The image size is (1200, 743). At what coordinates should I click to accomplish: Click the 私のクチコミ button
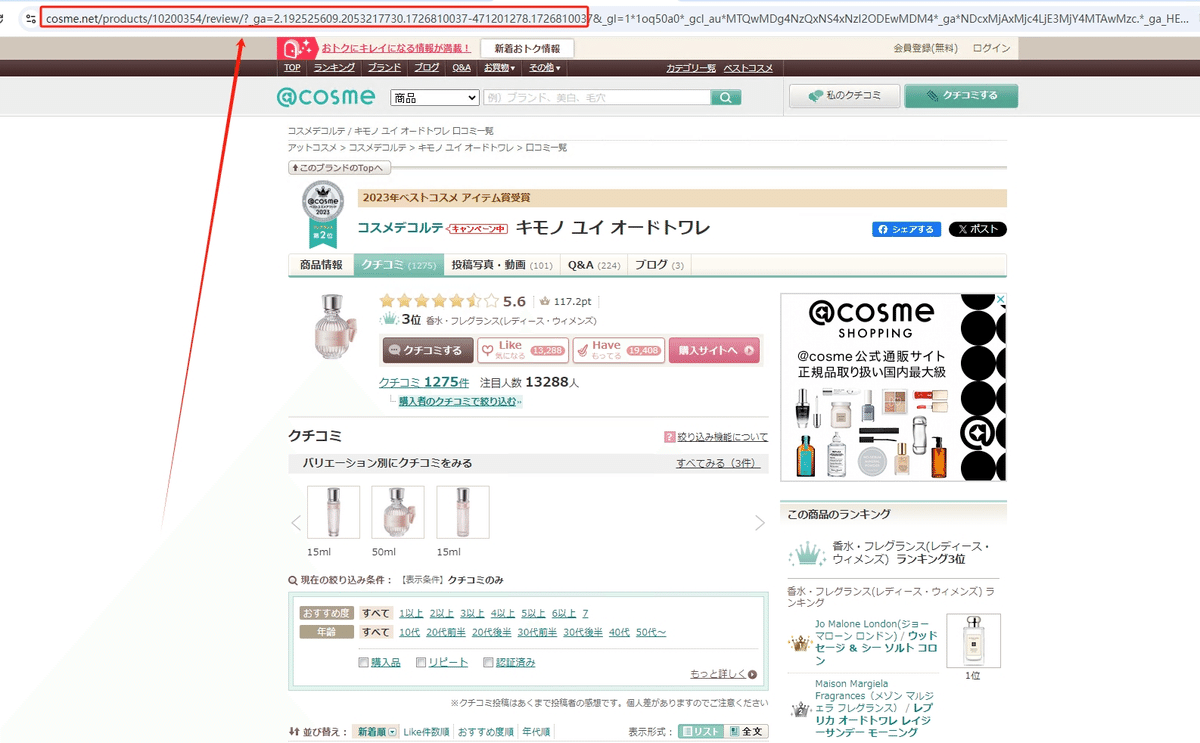(844, 96)
